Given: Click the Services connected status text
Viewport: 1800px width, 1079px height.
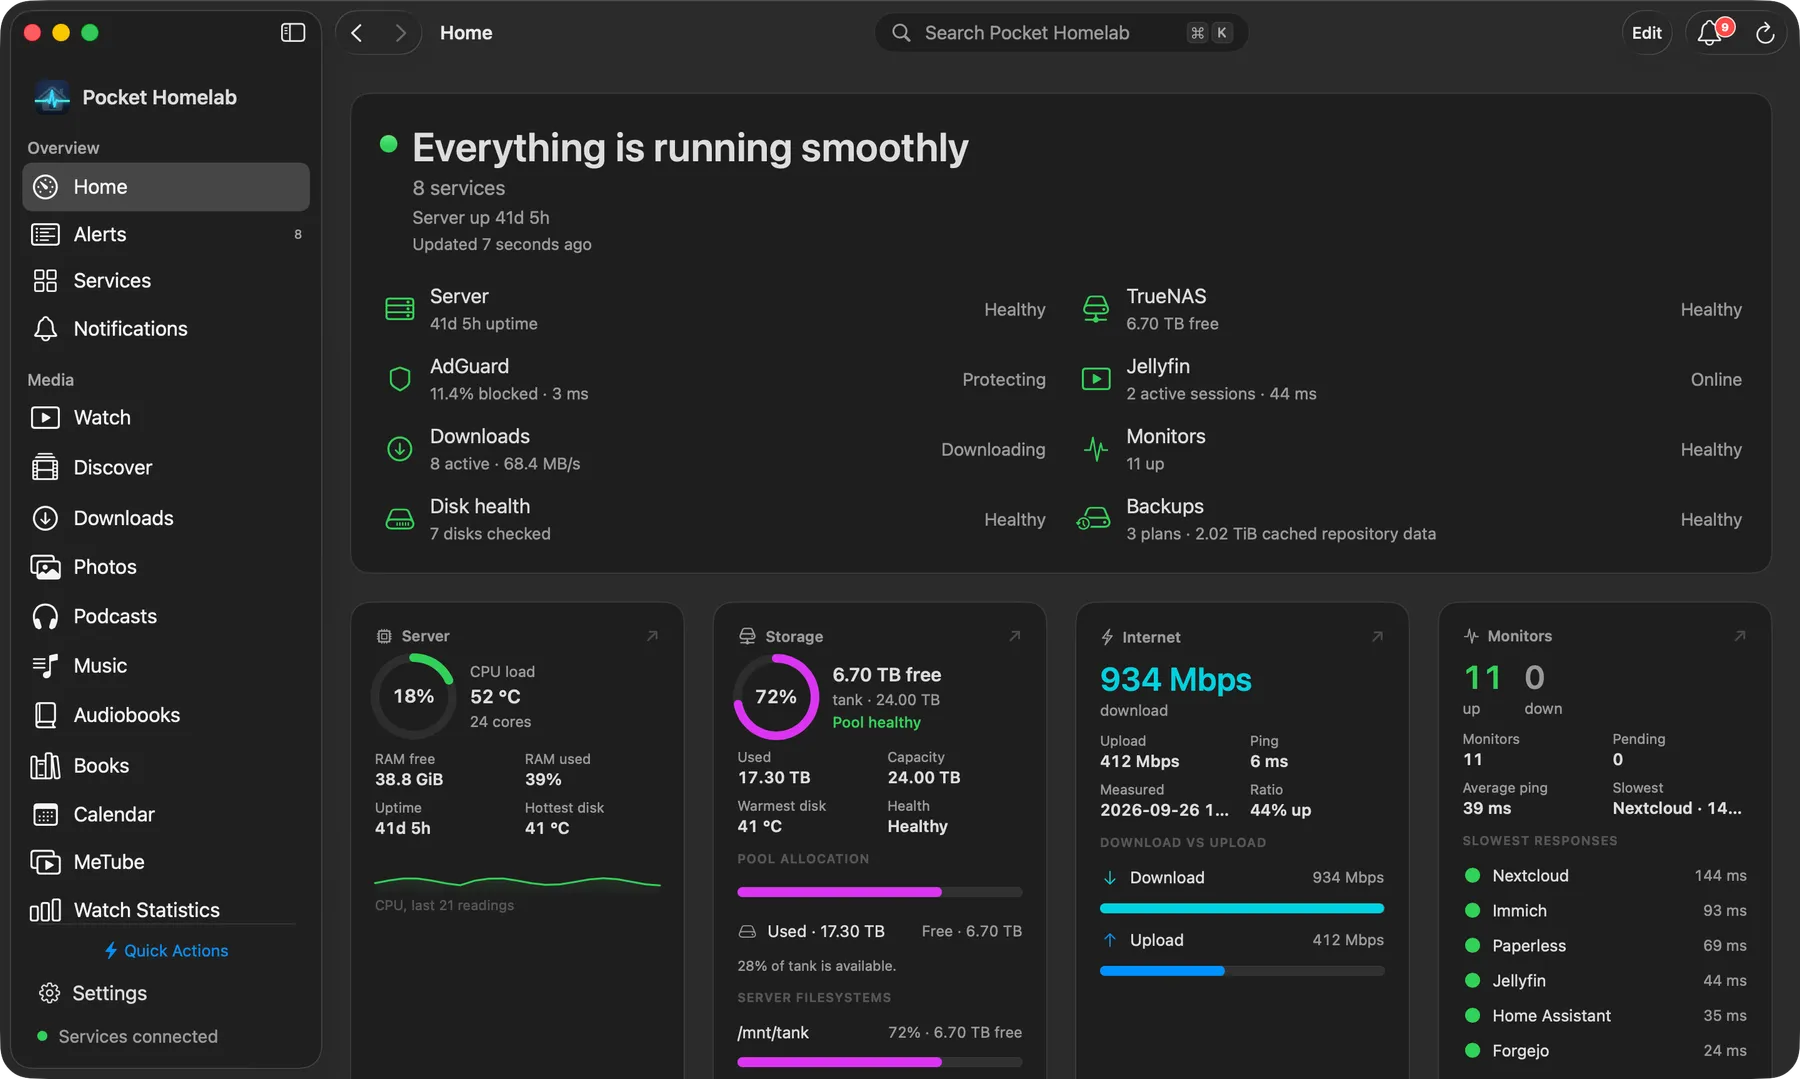Looking at the screenshot, I should (x=138, y=1037).
